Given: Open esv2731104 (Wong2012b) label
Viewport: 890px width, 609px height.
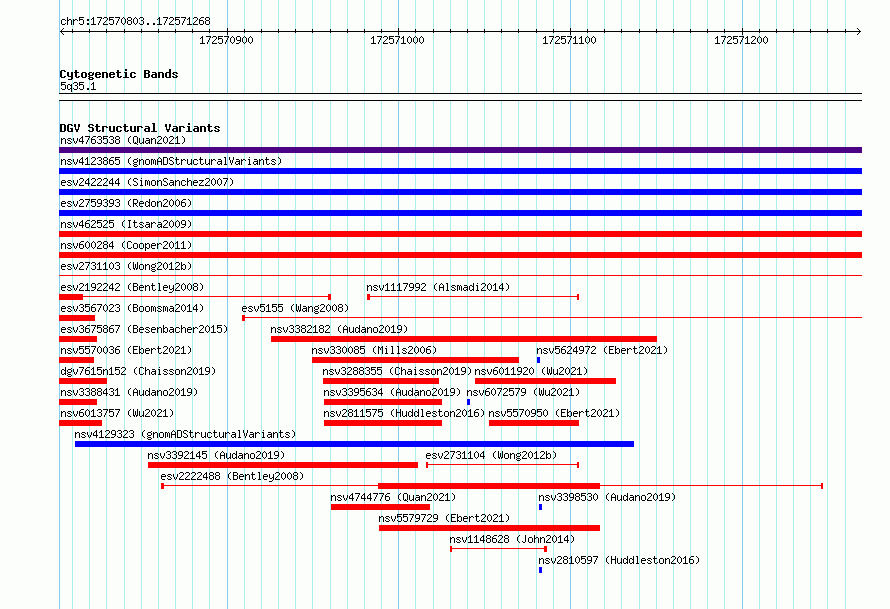Looking at the screenshot, I should 491,455.
